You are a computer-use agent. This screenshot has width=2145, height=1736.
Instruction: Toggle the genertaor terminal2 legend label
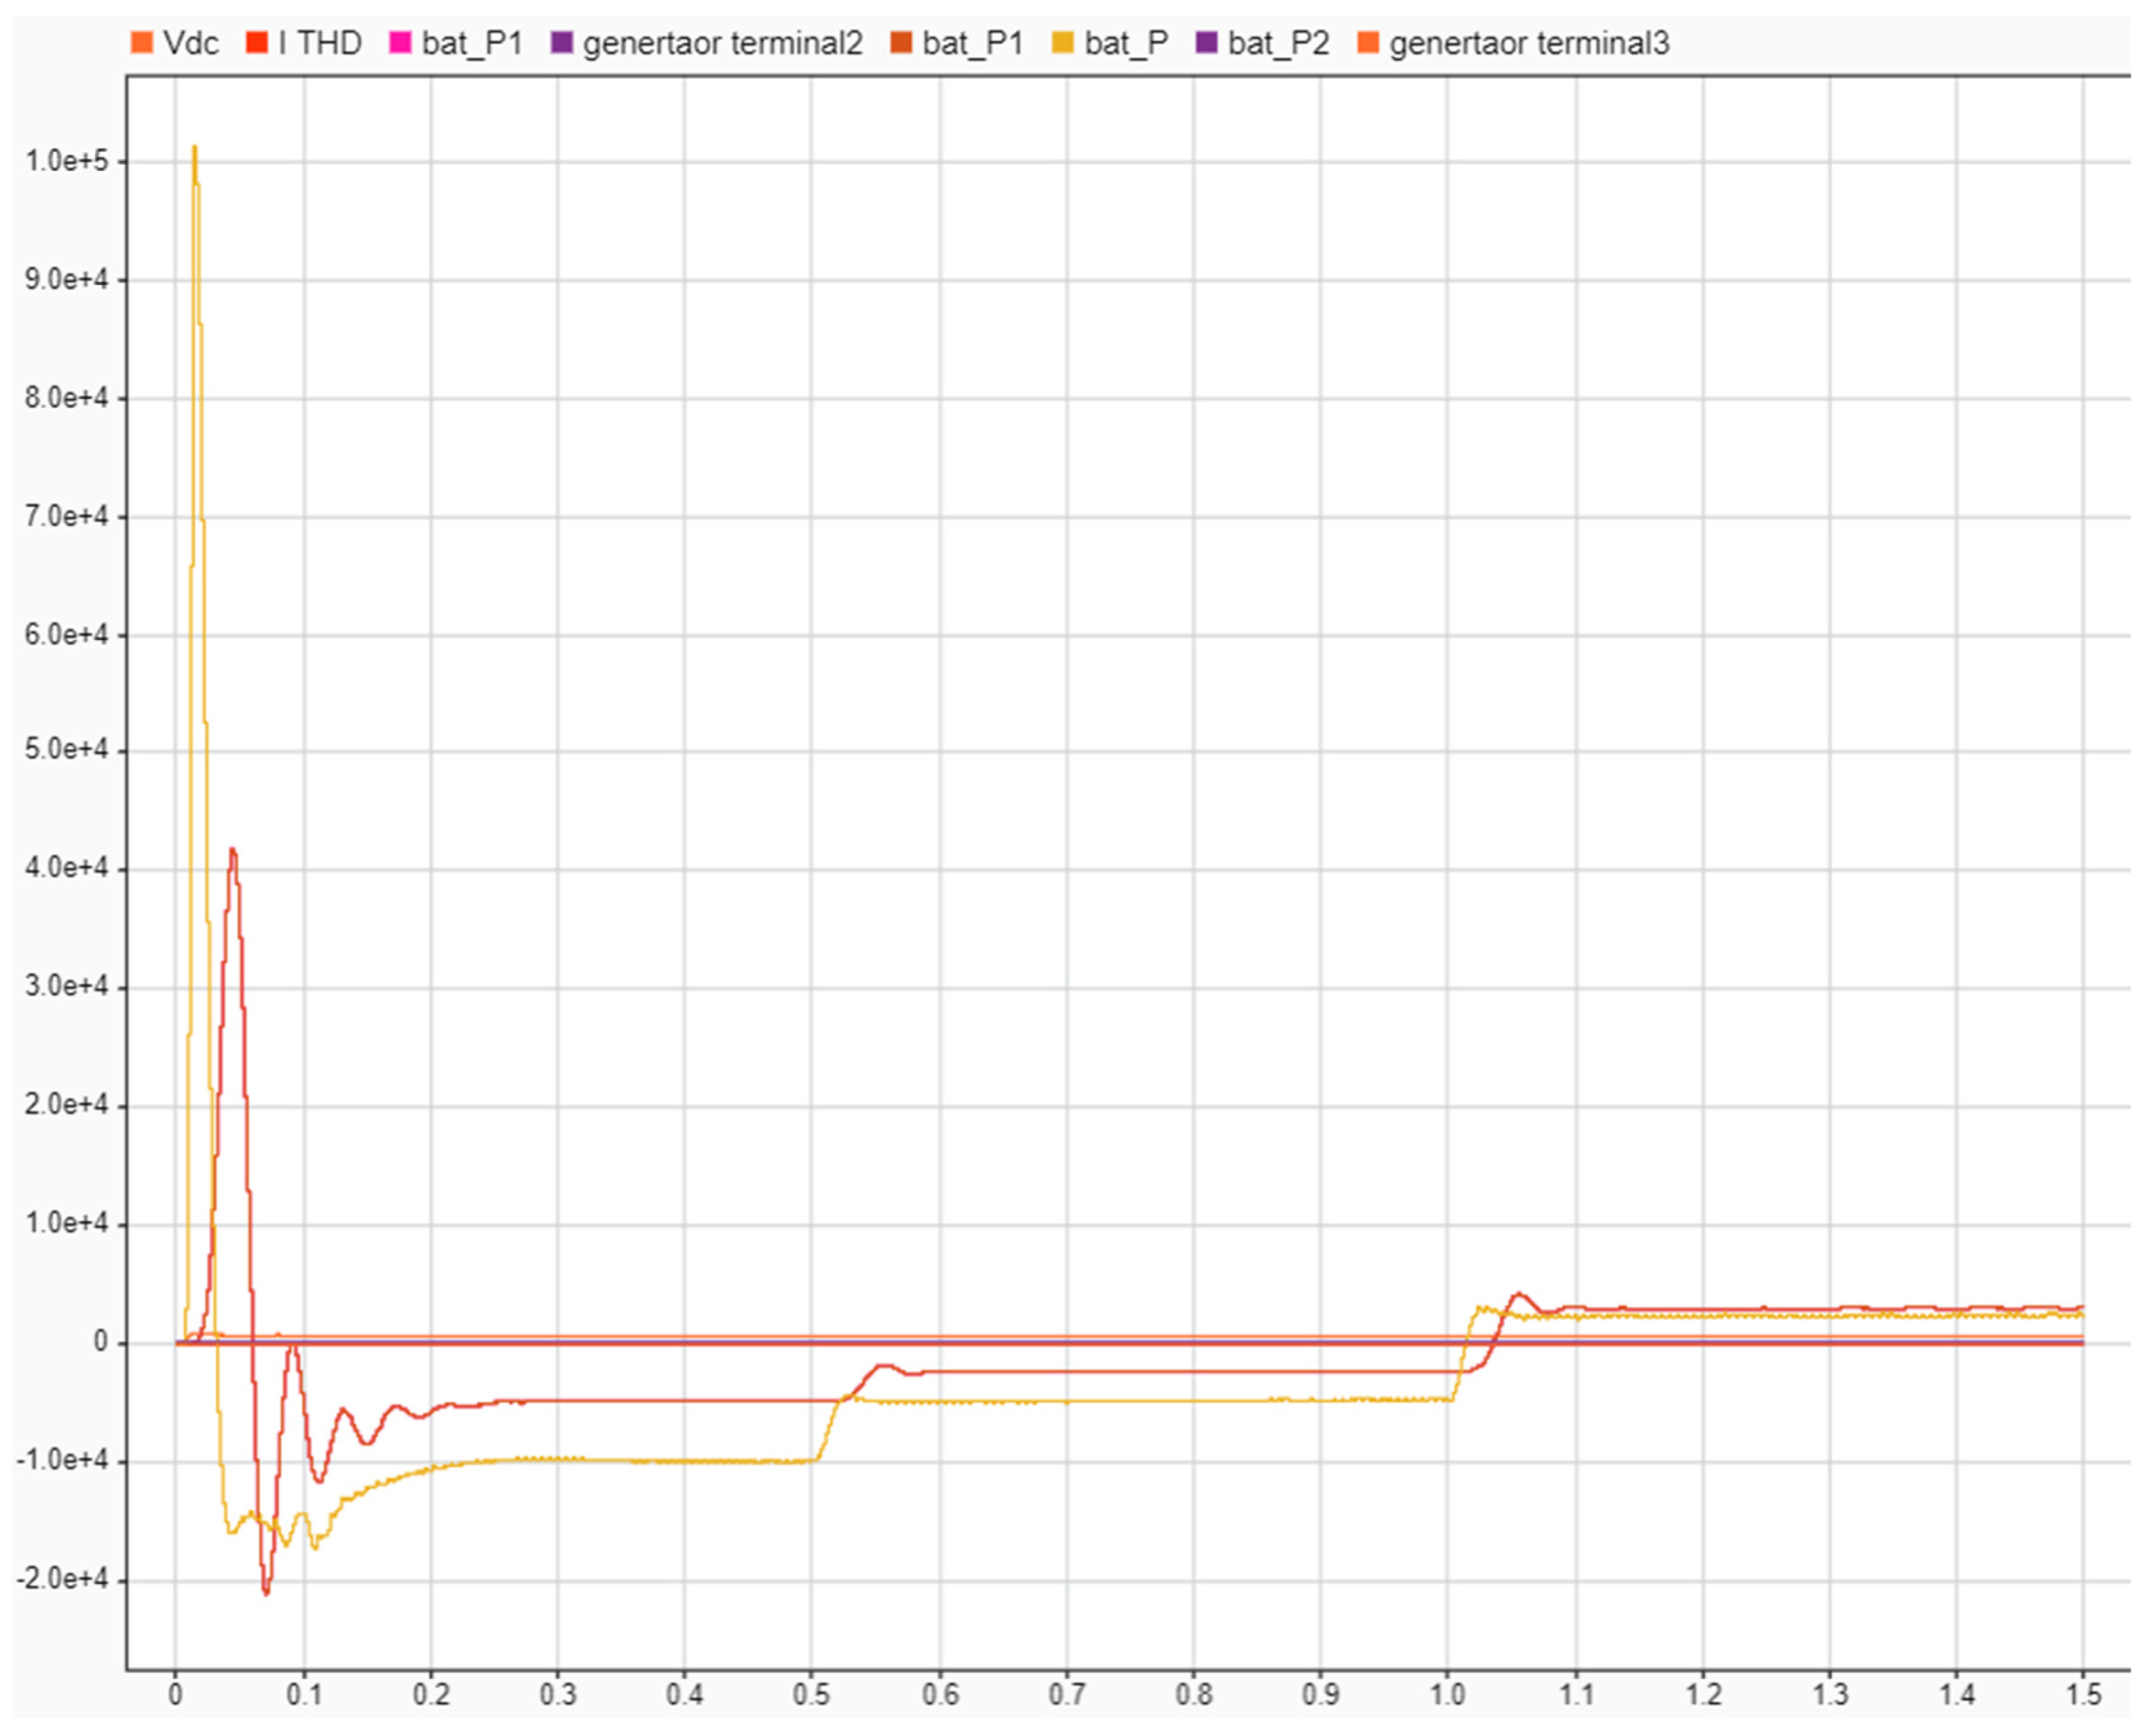tap(722, 43)
